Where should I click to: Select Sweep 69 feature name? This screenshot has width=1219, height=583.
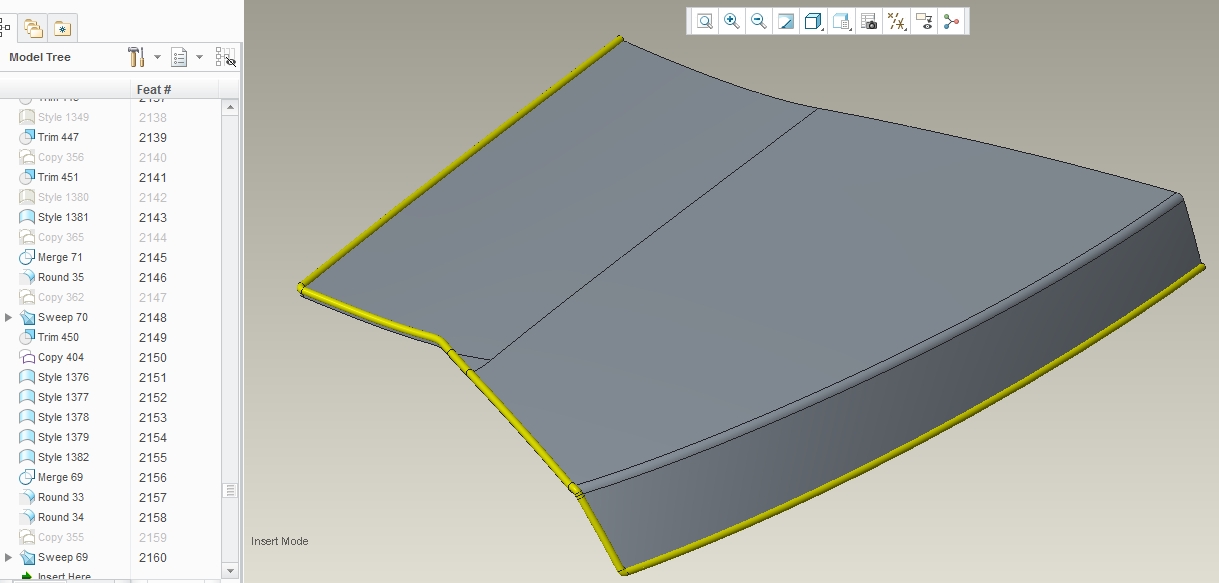point(63,557)
